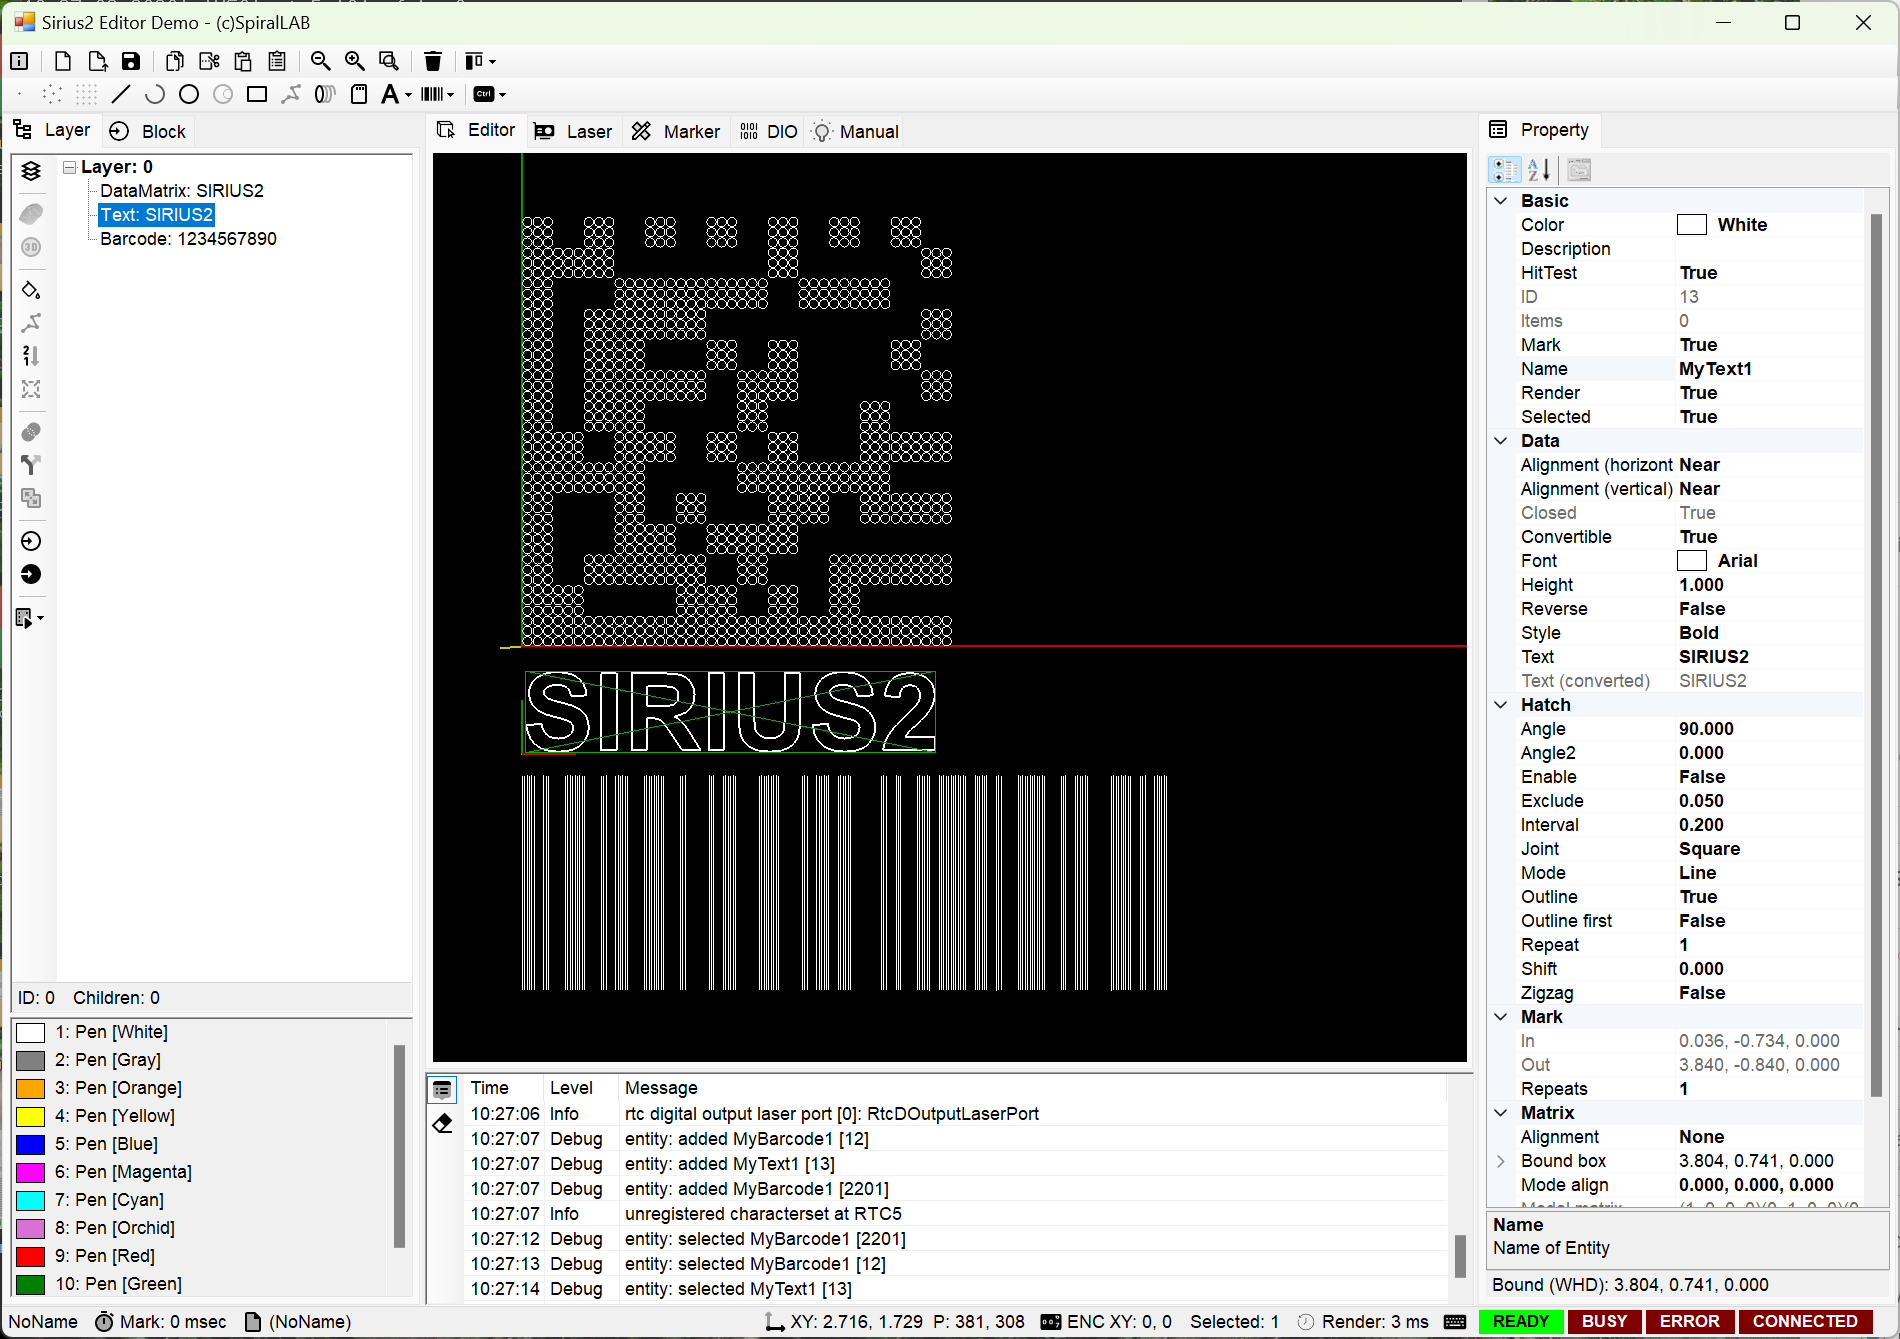Select the Circle drawing tool

tap(189, 94)
